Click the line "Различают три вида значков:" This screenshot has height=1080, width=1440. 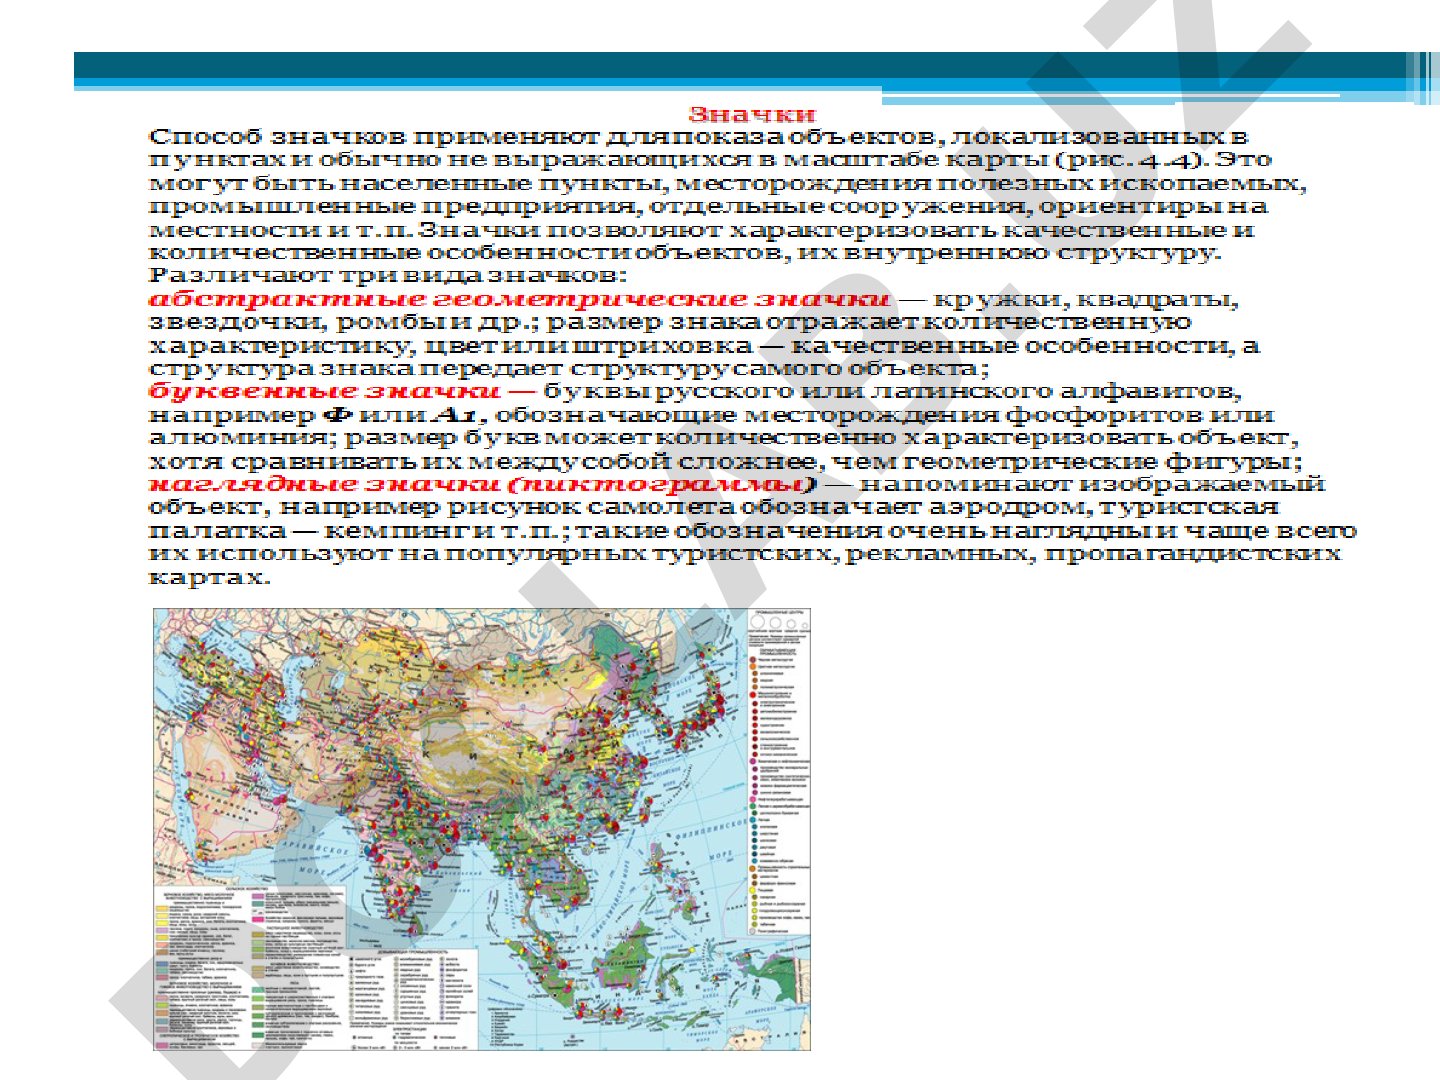point(389,275)
